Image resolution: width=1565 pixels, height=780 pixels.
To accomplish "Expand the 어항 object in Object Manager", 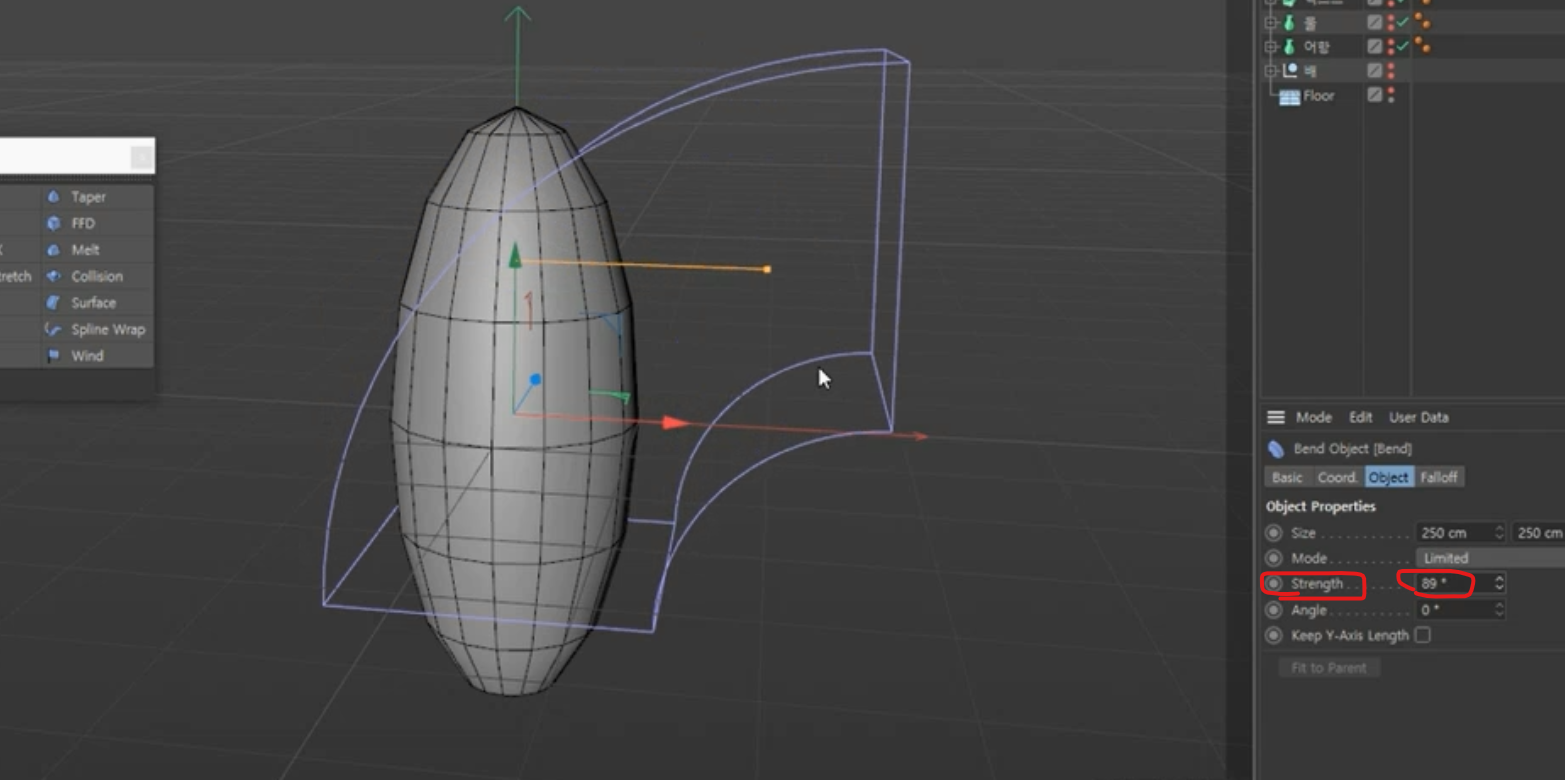I will 1271,47.
